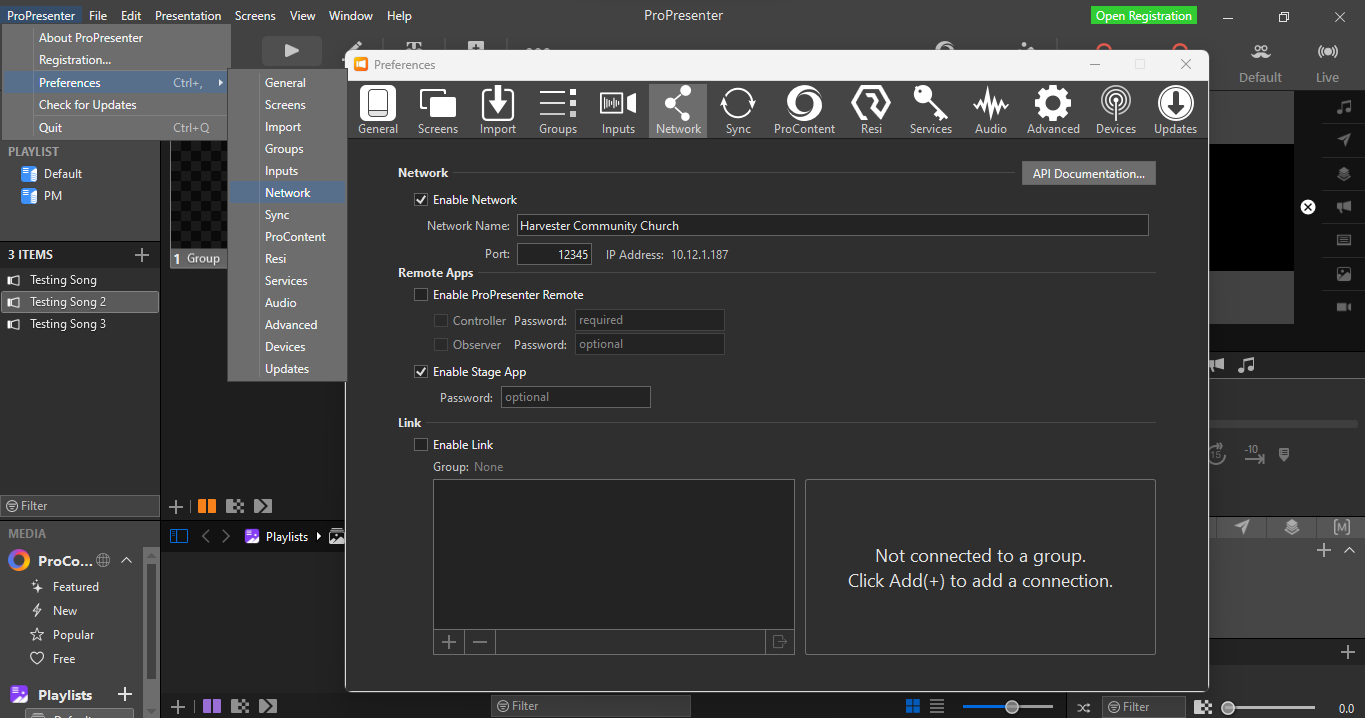Click the Network Name text field
This screenshot has width=1365, height=718.
(x=832, y=226)
